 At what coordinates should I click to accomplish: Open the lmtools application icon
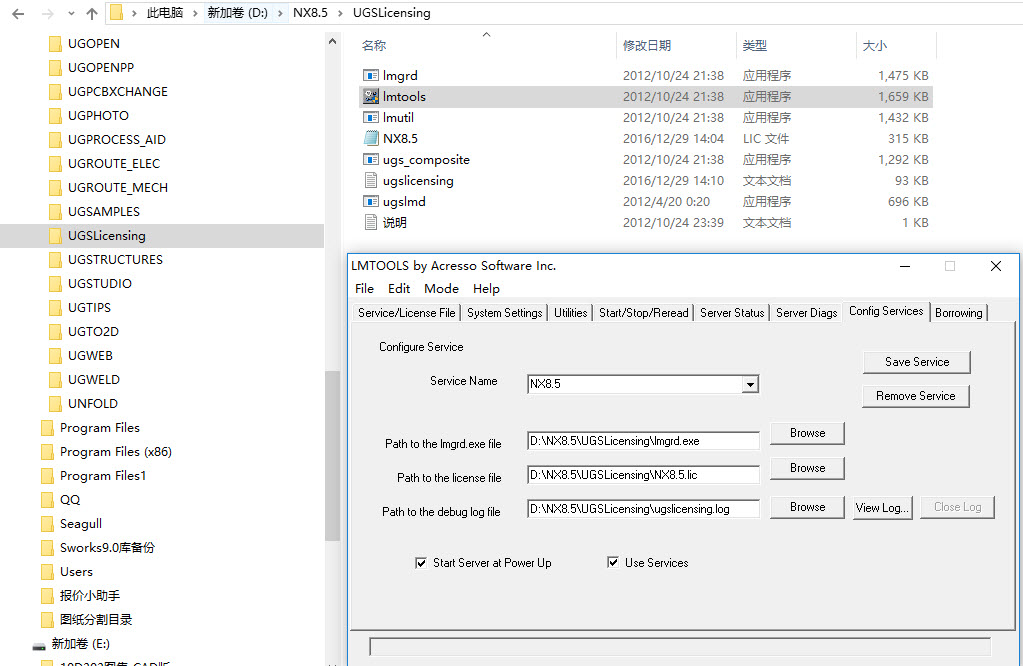[371, 97]
